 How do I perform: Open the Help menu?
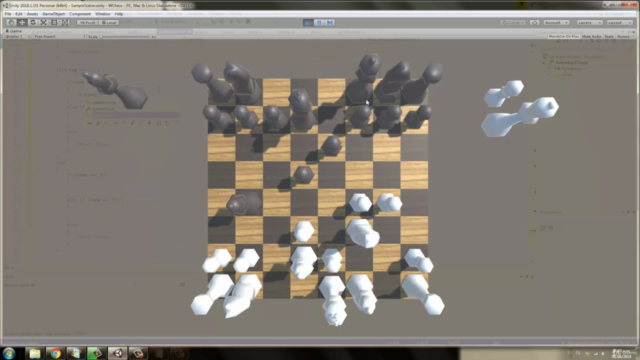[119, 14]
